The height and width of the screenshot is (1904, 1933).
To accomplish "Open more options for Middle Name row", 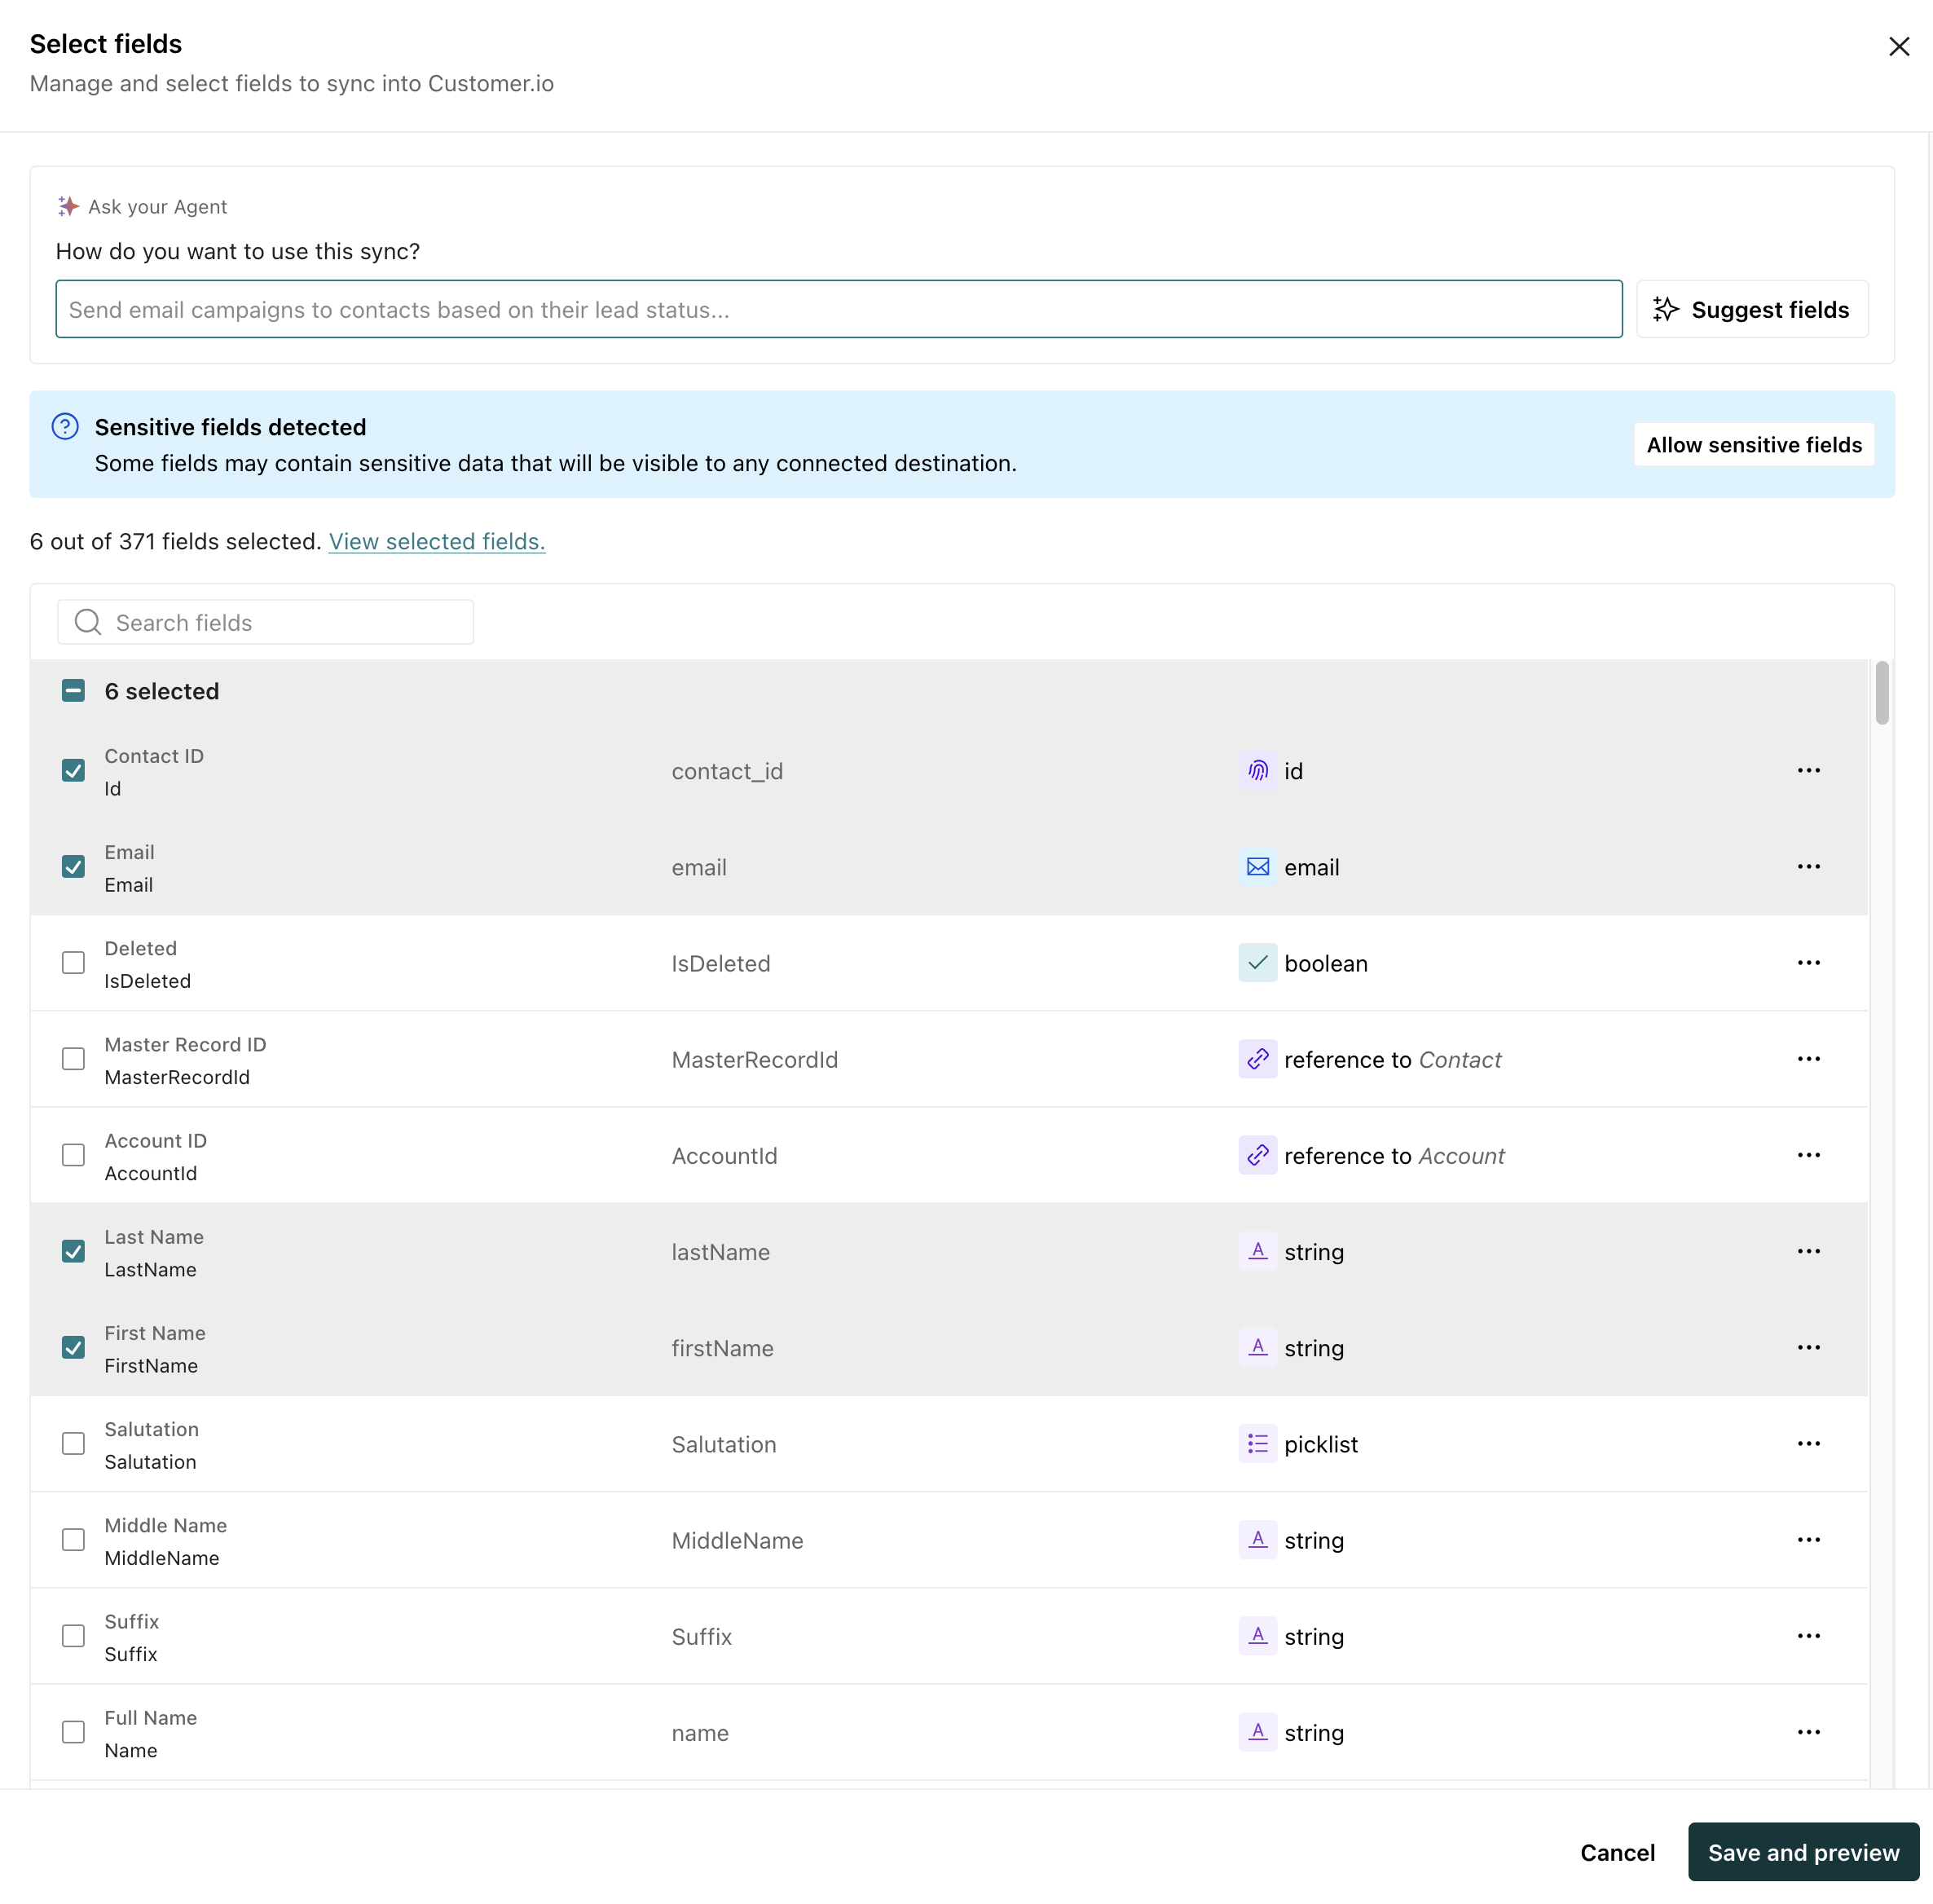I will pyautogui.click(x=1808, y=1539).
